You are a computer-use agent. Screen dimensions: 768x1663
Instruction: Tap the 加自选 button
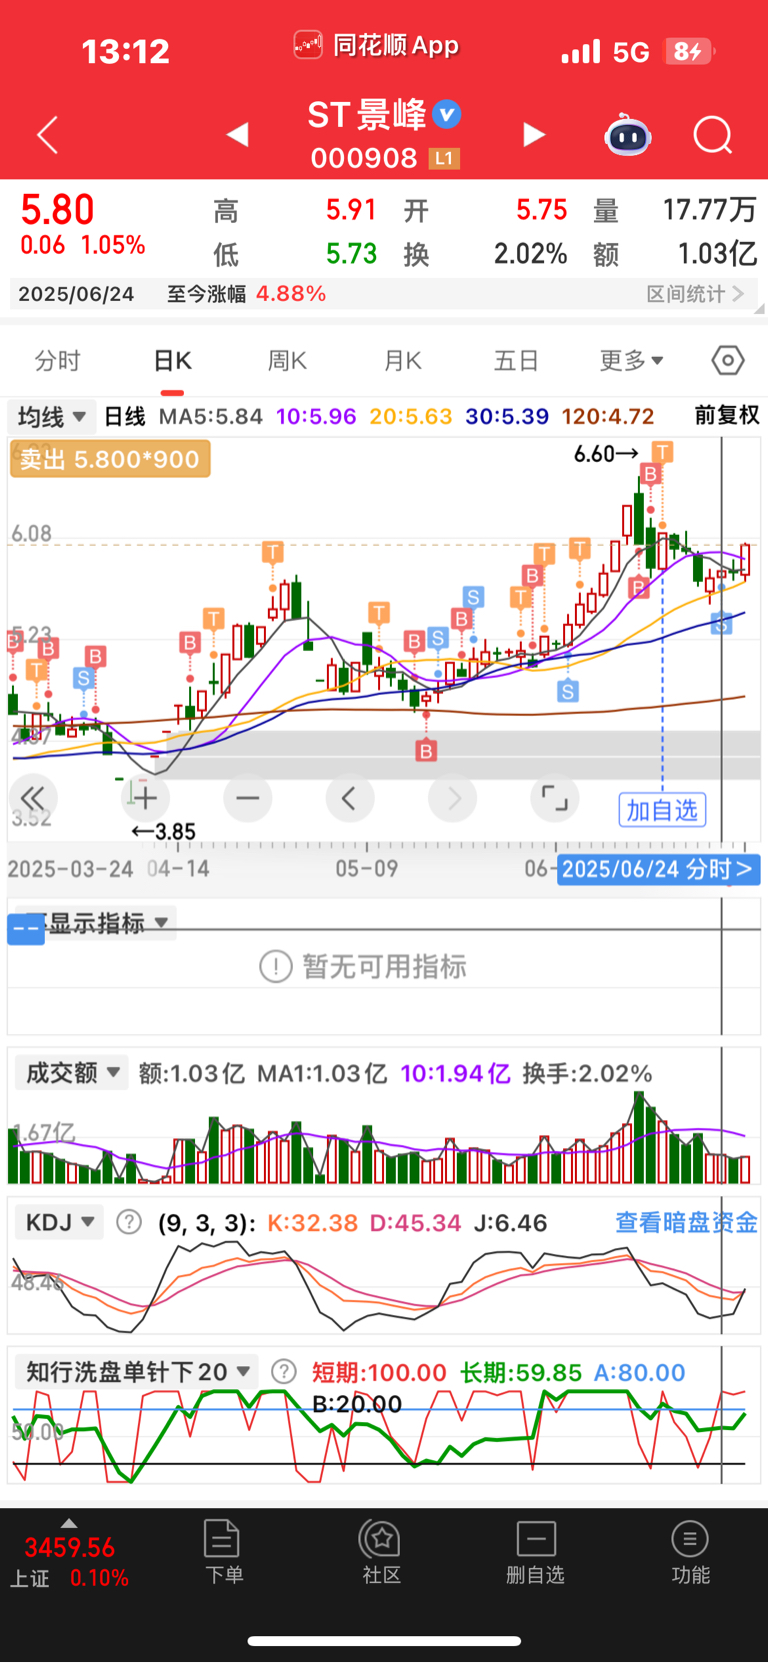point(662,810)
